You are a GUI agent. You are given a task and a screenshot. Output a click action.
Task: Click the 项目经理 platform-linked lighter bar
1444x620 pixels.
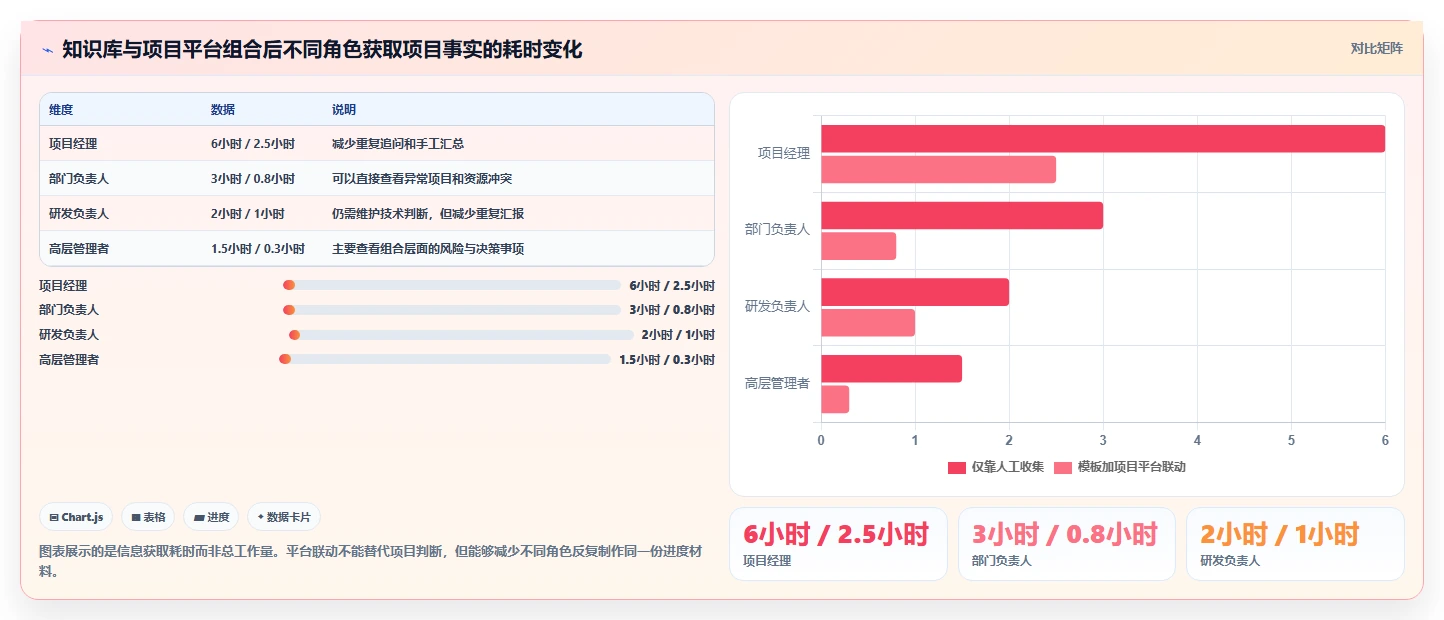pyautogui.click(x=938, y=170)
